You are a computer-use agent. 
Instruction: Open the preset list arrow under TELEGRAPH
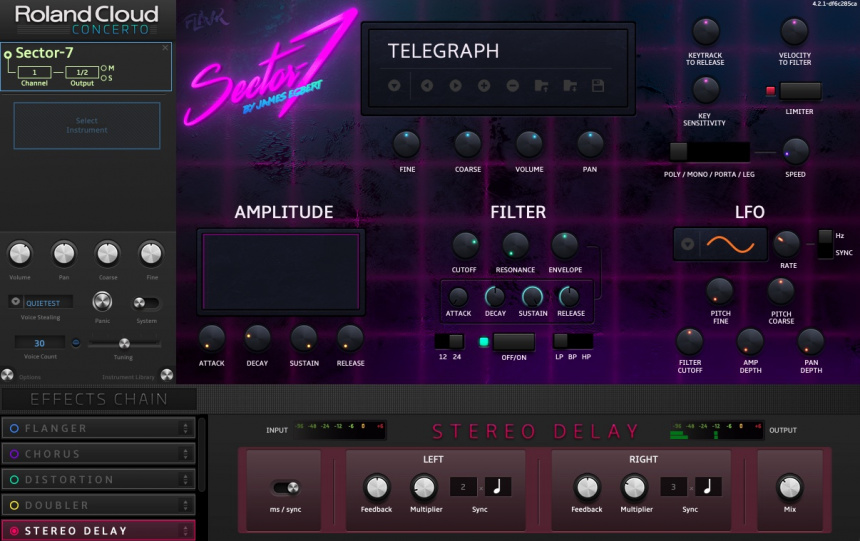click(x=394, y=86)
